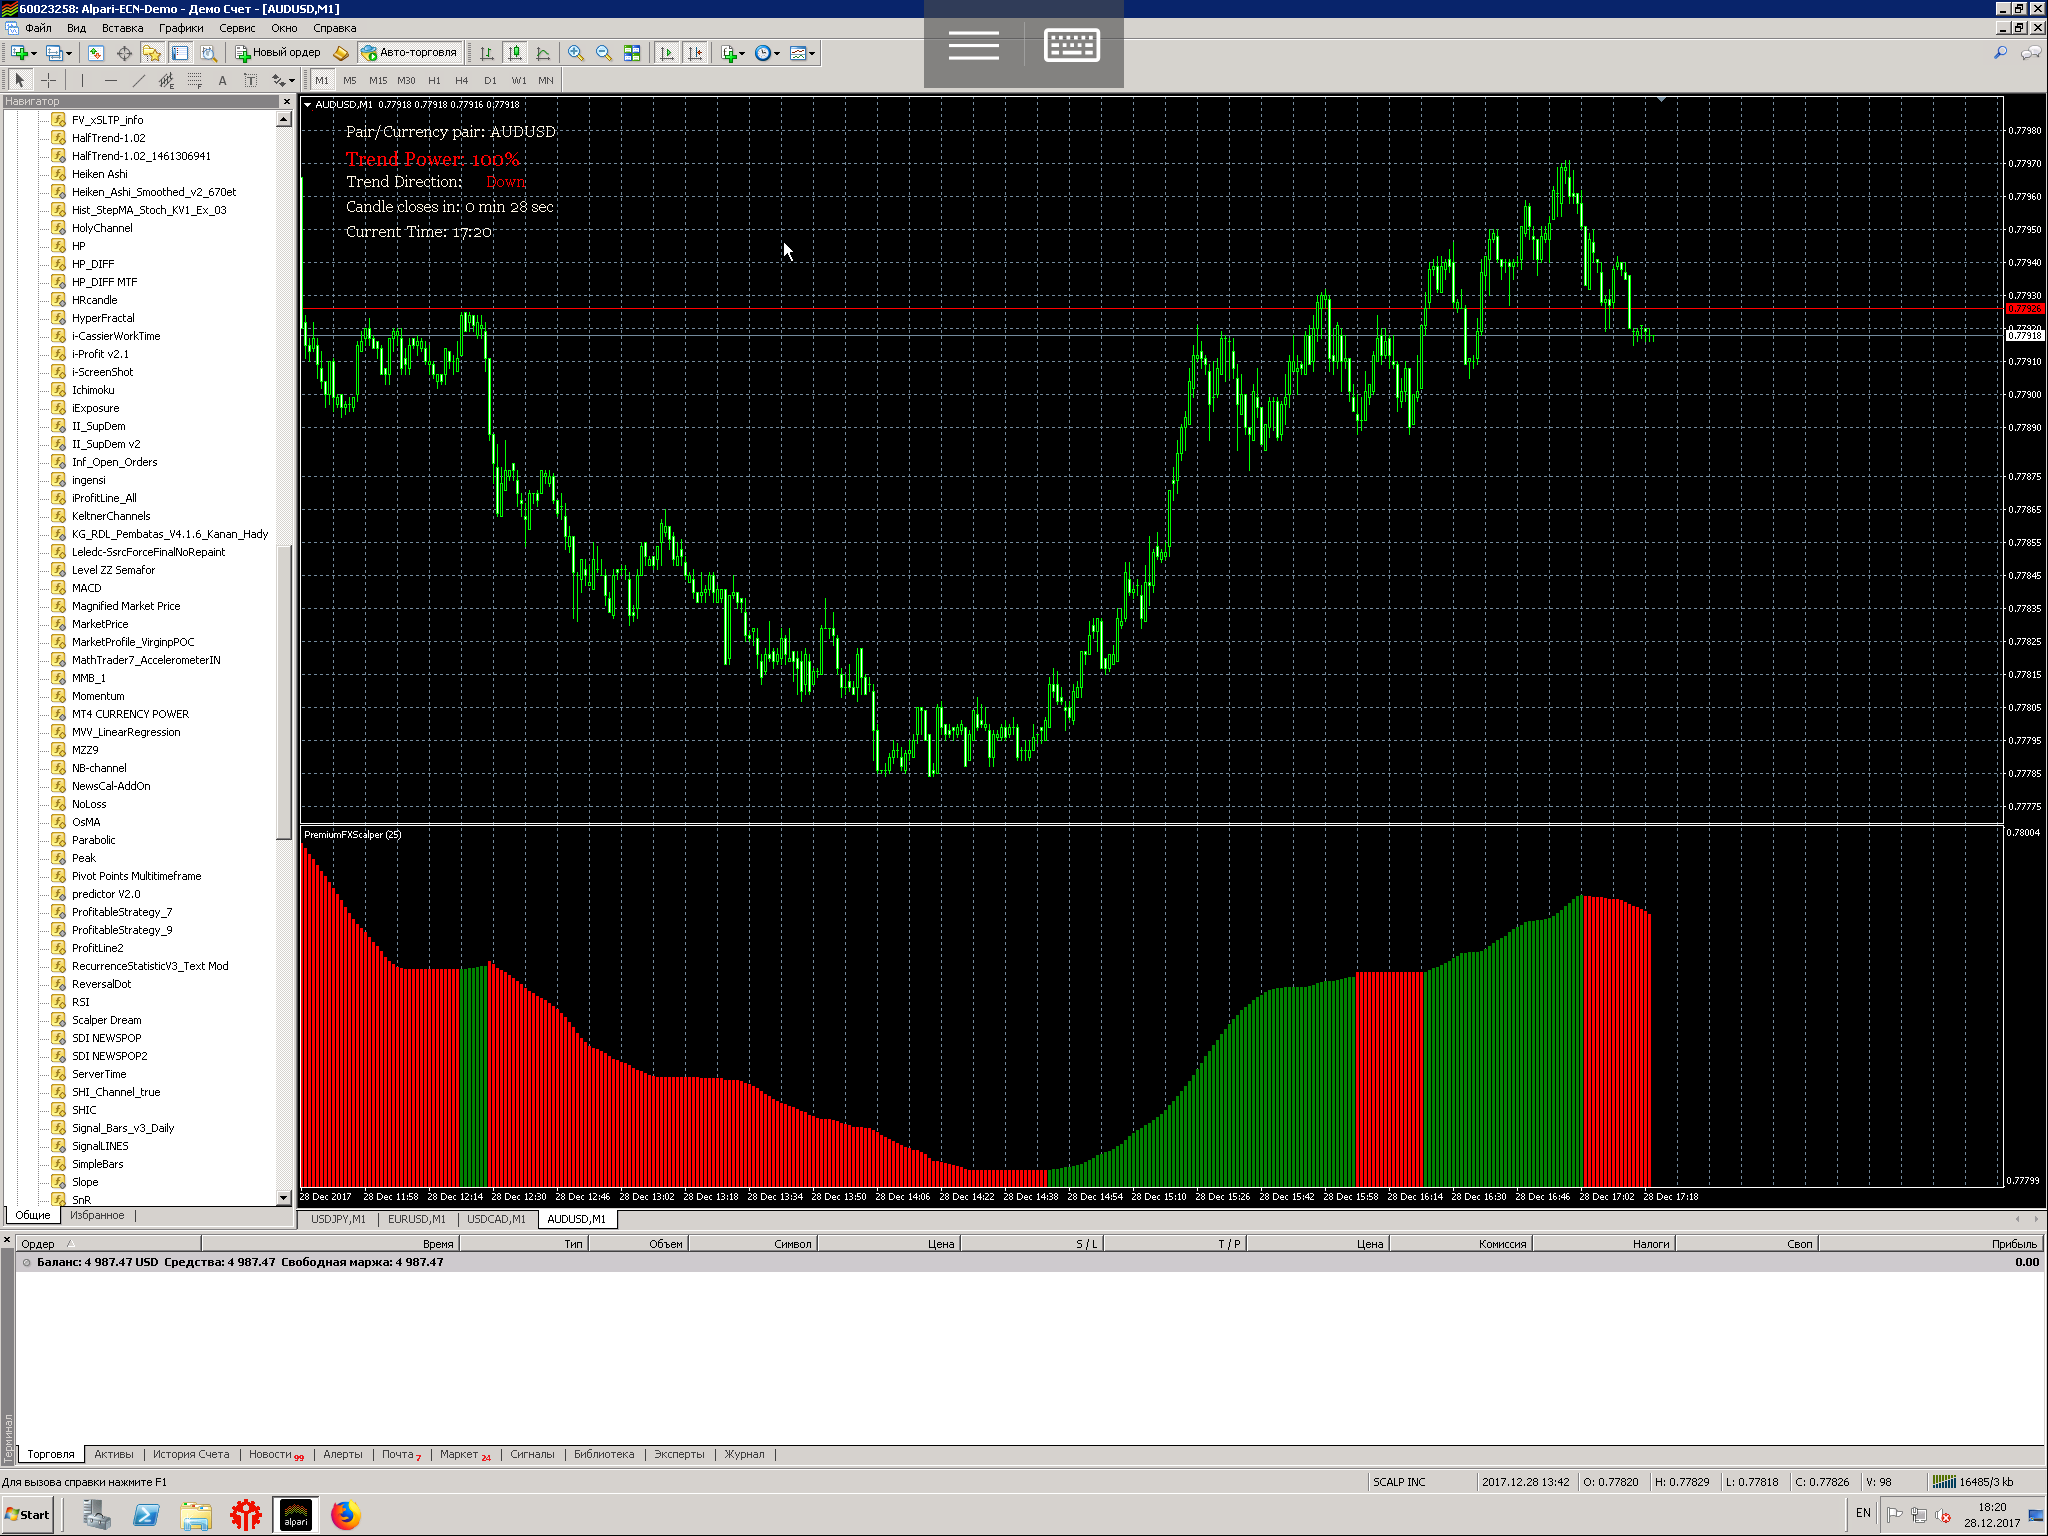Expand the arrows tool dropdown arrow
Viewport: 2048px width, 1536px height.
[x=292, y=81]
